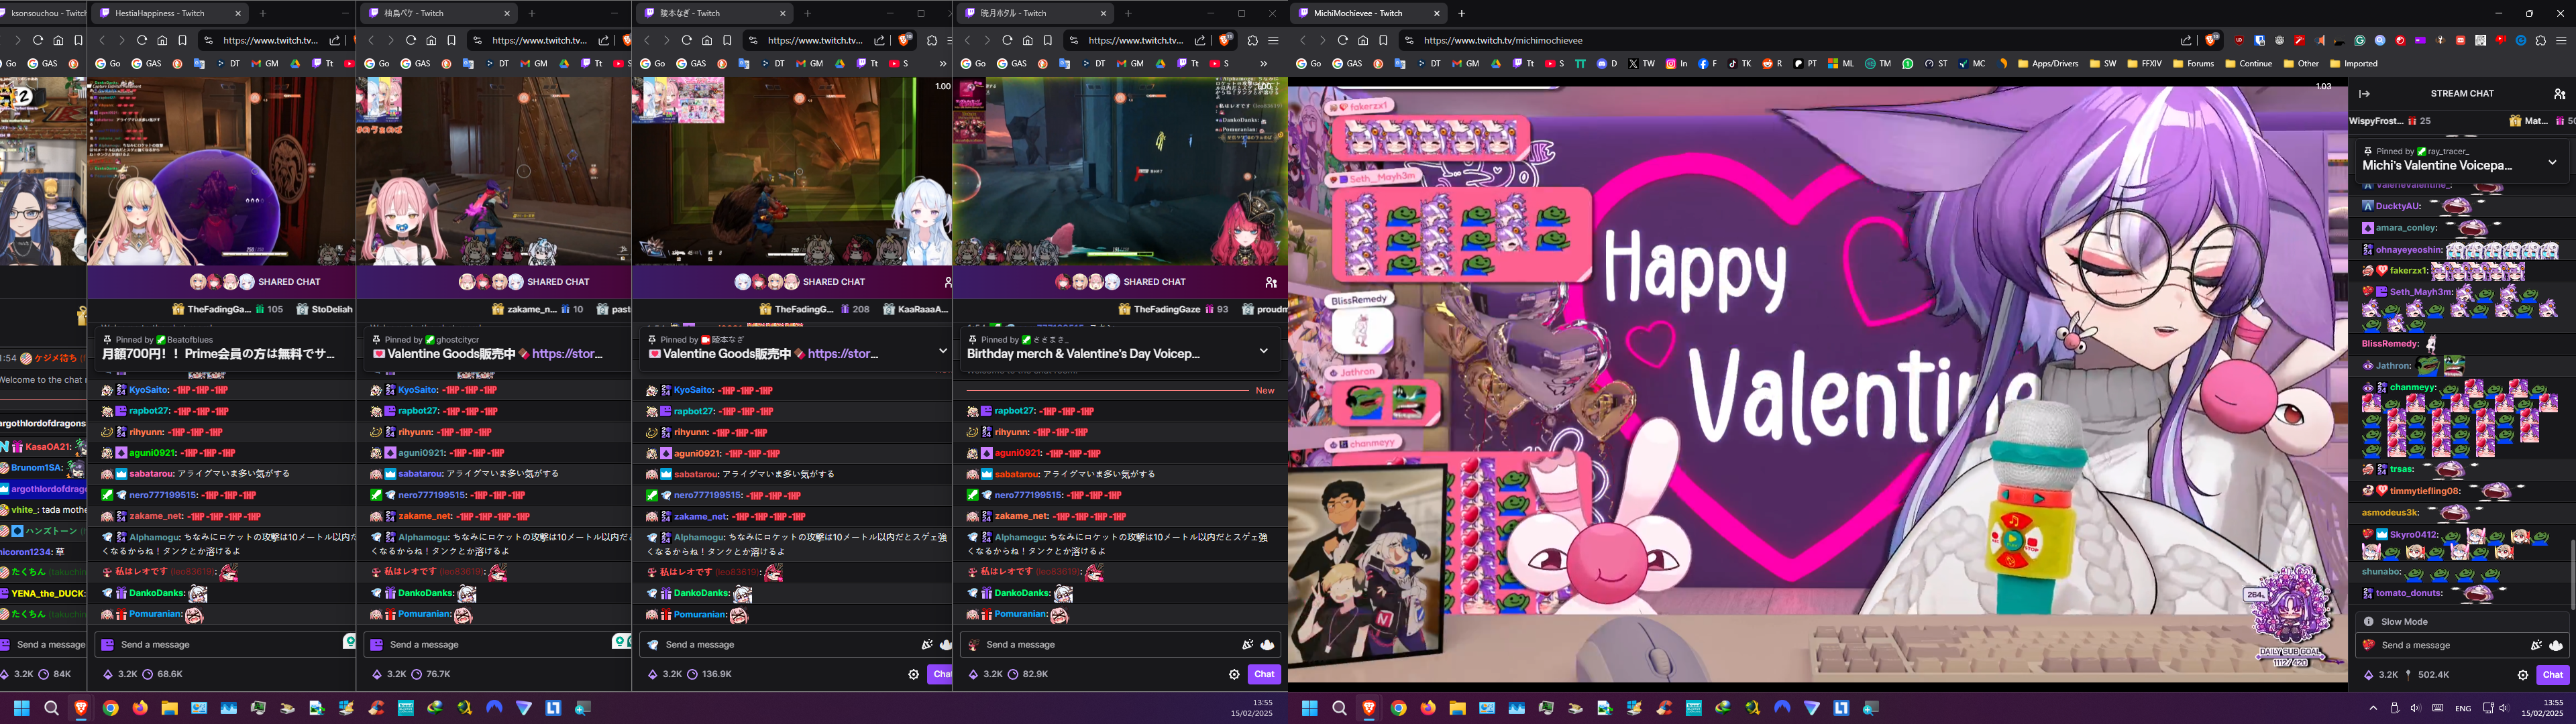
Task: Expand Michi's Valentine Voicepack pinned message
Action: (x=2552, y=162)
